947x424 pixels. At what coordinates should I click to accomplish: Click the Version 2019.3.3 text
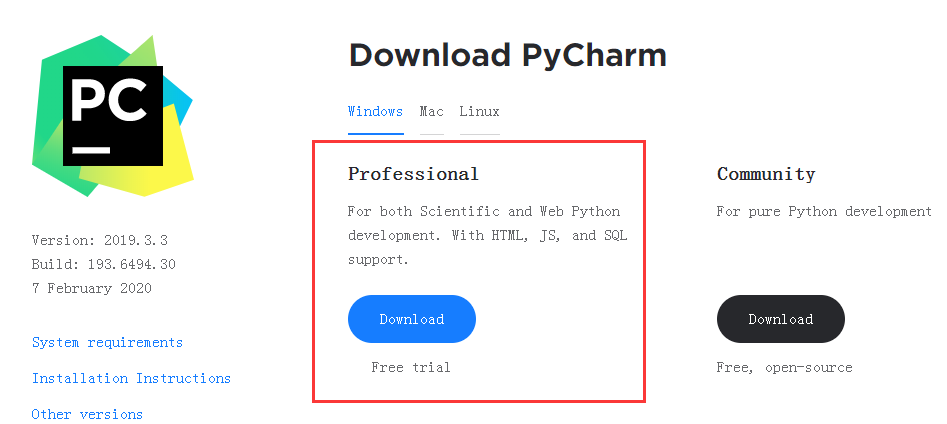click(98, 241)
